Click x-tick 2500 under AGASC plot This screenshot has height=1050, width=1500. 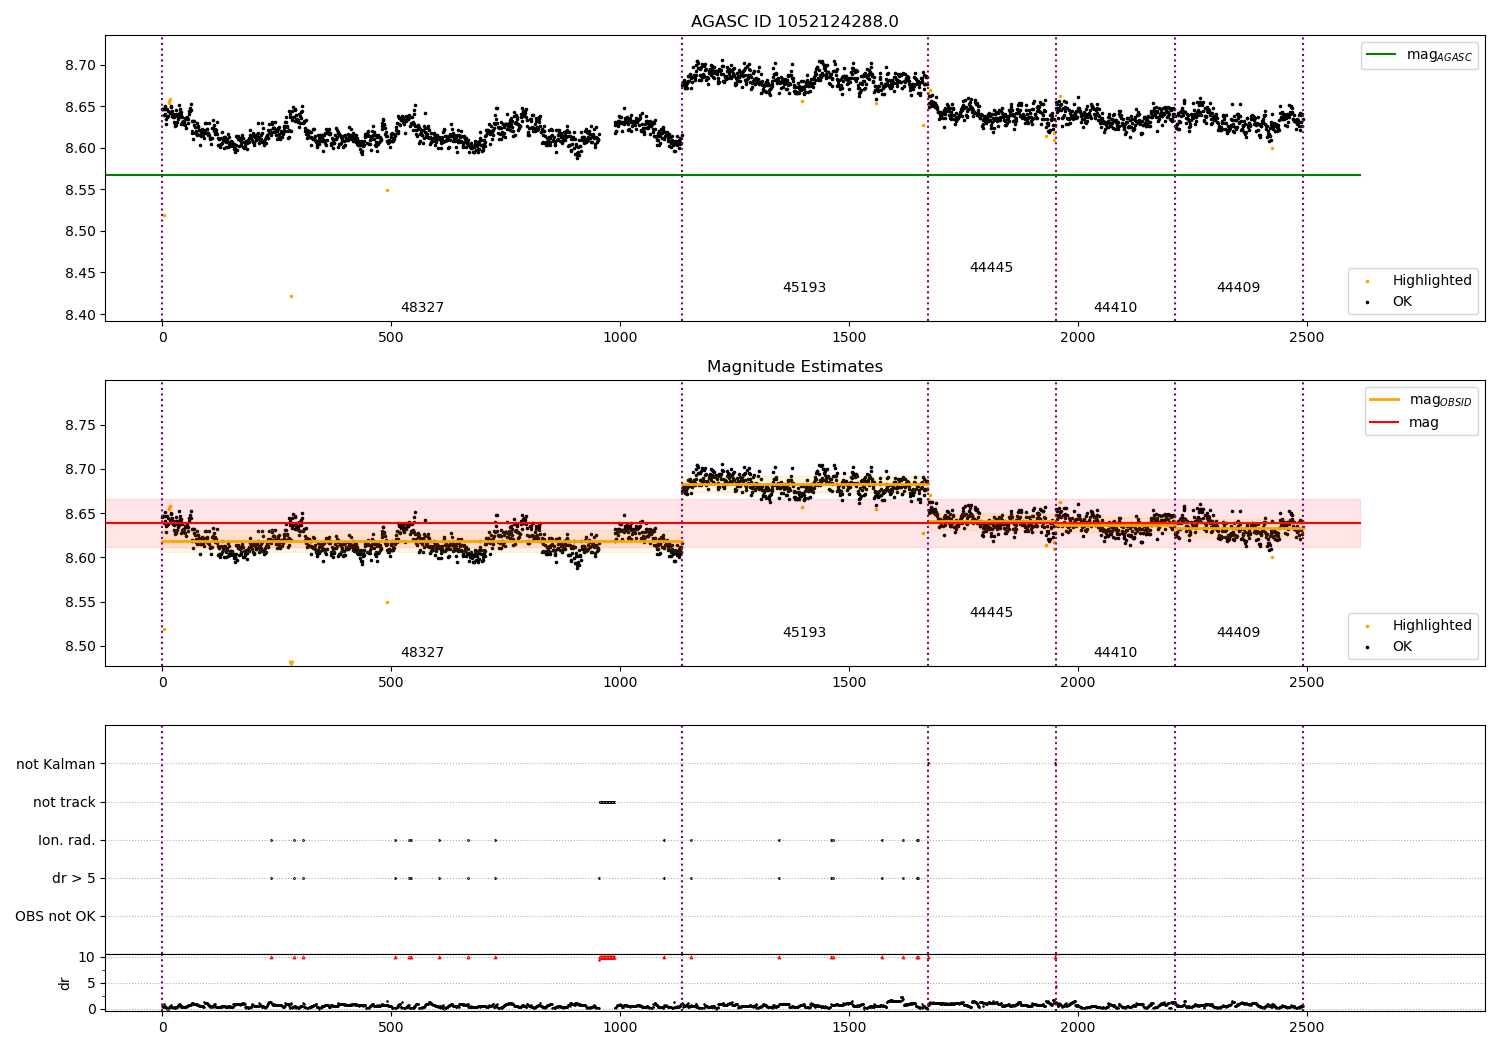1306,338
